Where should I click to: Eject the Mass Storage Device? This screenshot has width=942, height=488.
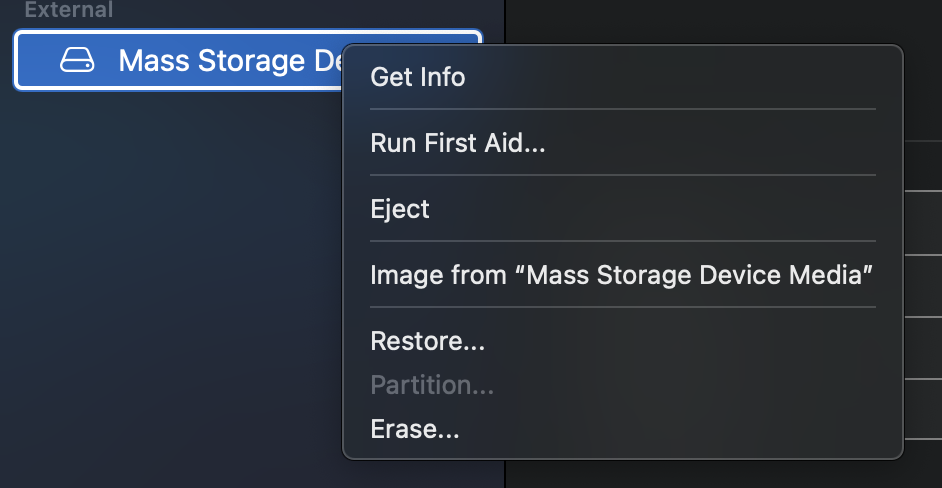coord(400,209)
